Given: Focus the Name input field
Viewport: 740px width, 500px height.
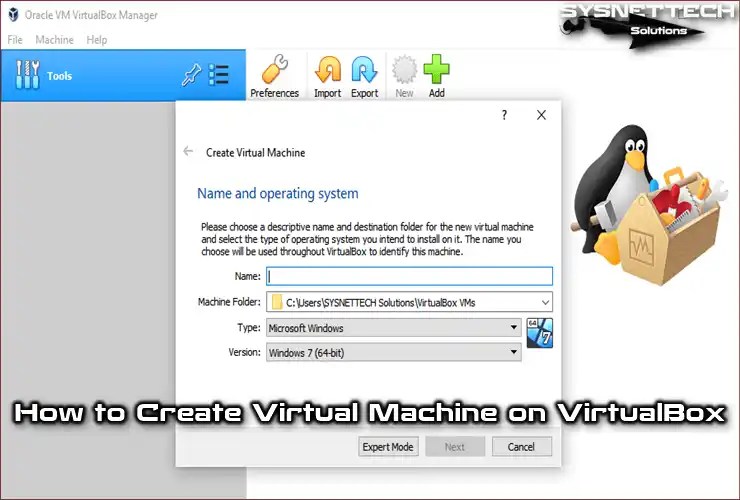Looking at the screenshot, I should (x=409, y=276).
